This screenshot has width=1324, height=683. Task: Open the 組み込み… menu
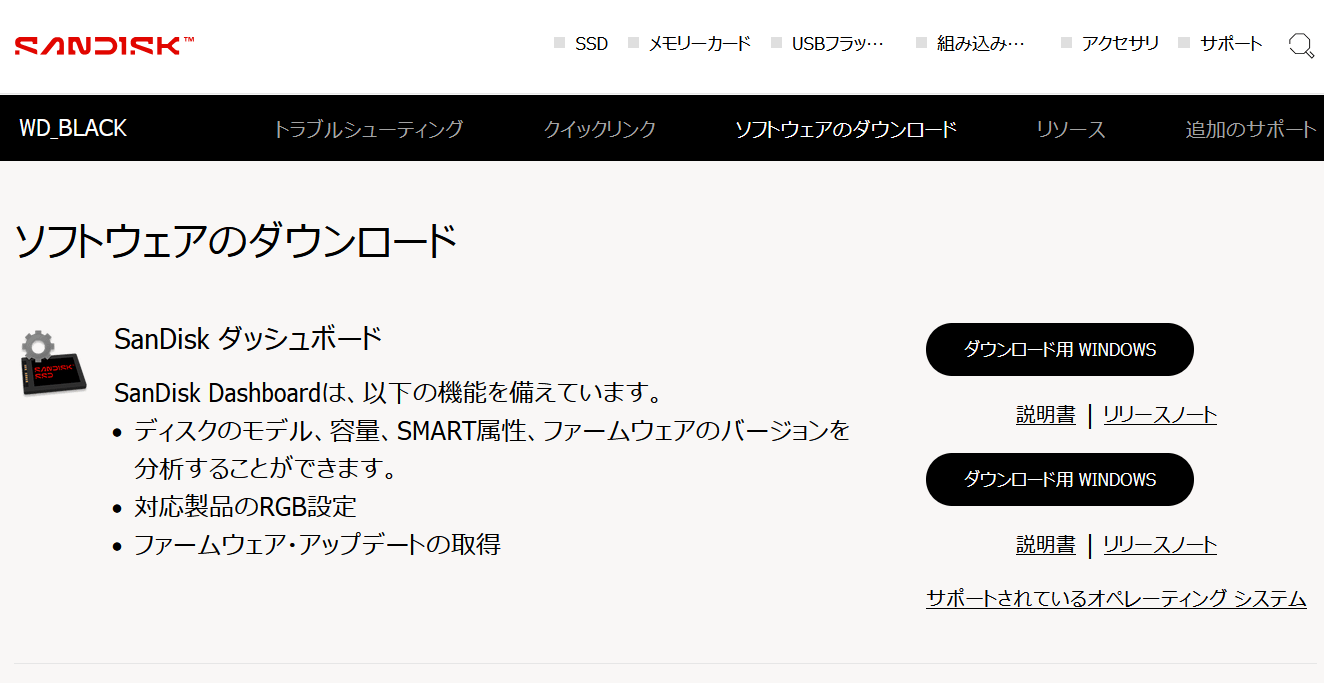(981, 44)
